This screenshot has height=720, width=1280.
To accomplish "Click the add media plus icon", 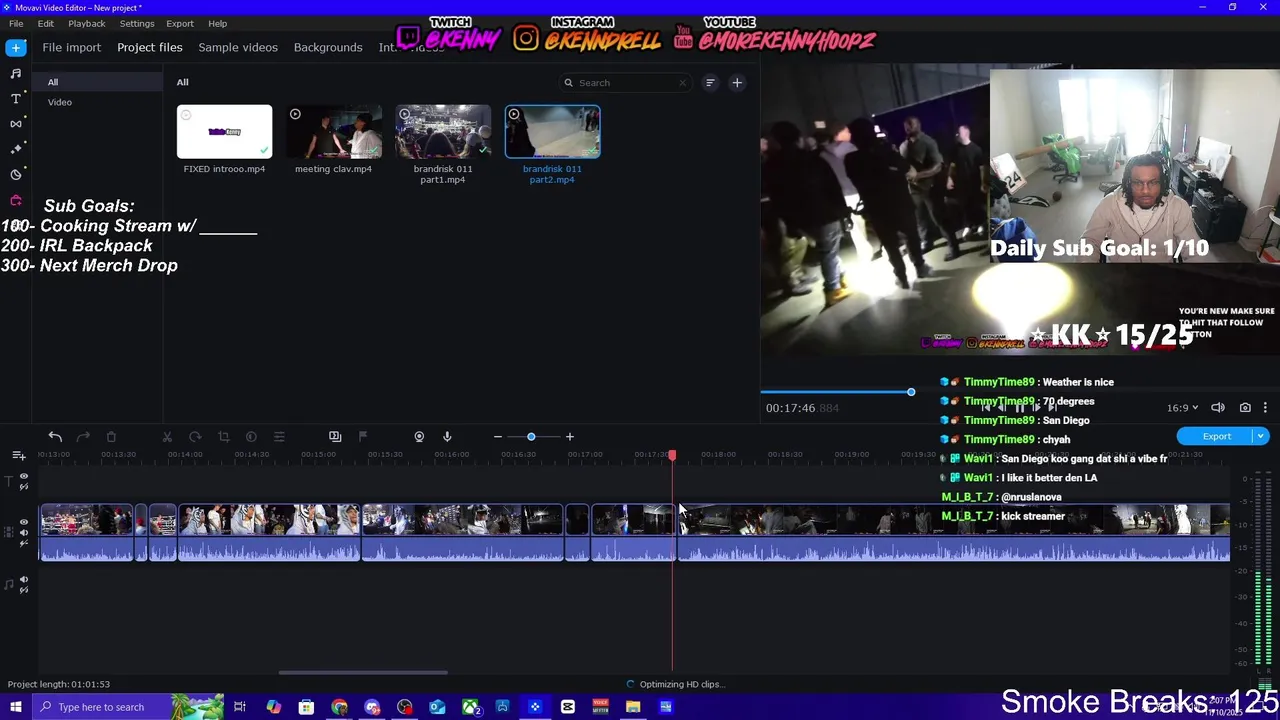I will click(x=737, y=83).
